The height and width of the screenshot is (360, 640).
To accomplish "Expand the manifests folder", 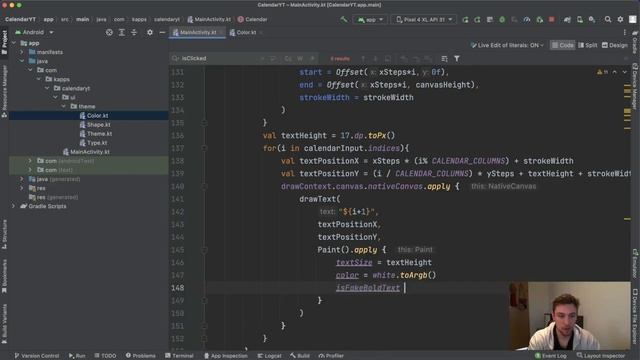I will [22, 52].
